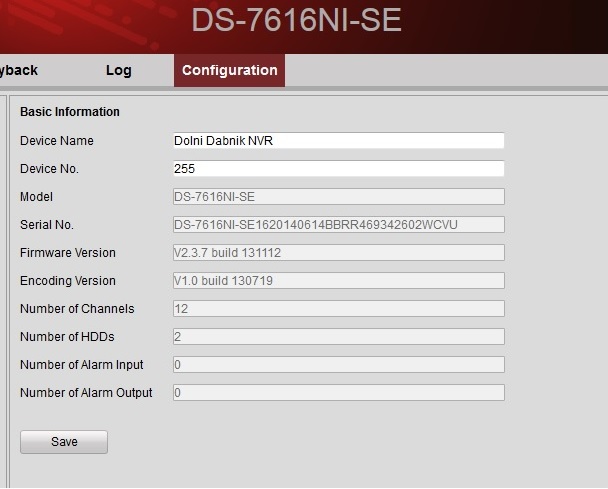Screen dimensions: 608x489
Task: Open the partially visible Playback tab
Action: click(x=19, y=70)
